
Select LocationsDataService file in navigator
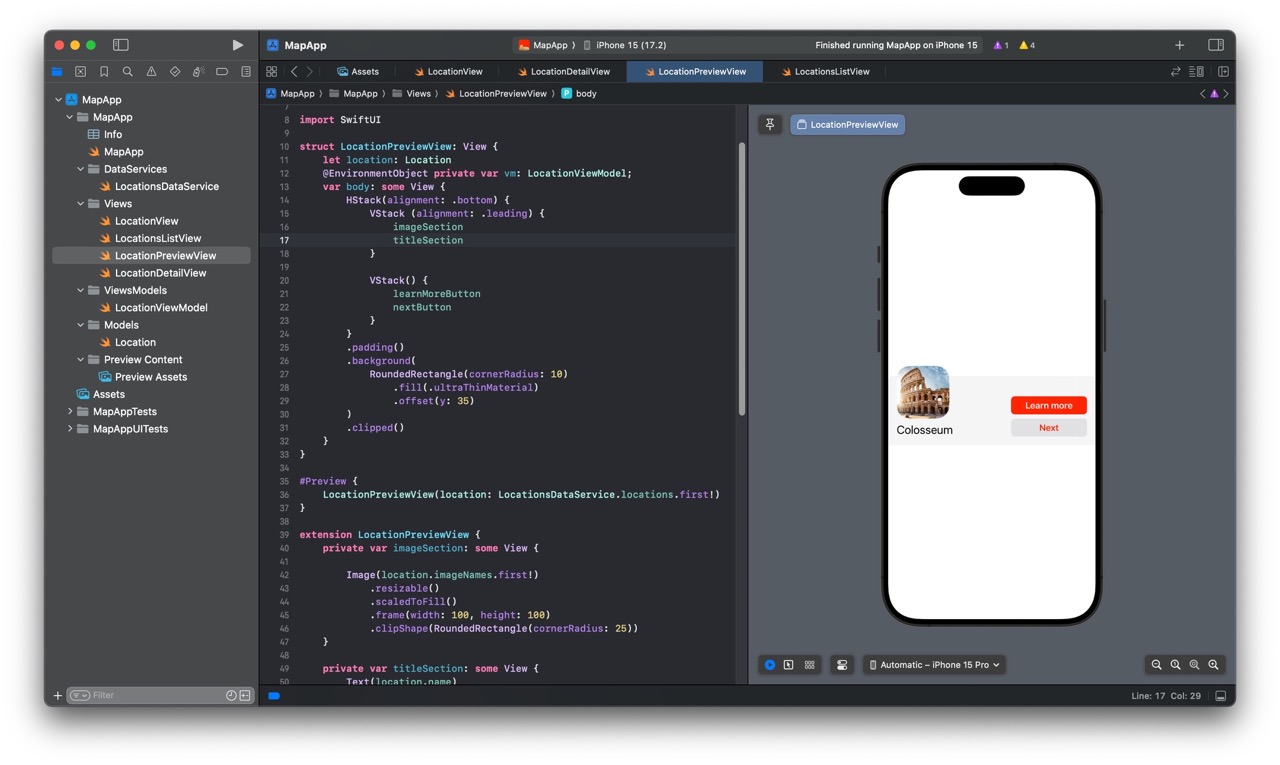point(166,187)
